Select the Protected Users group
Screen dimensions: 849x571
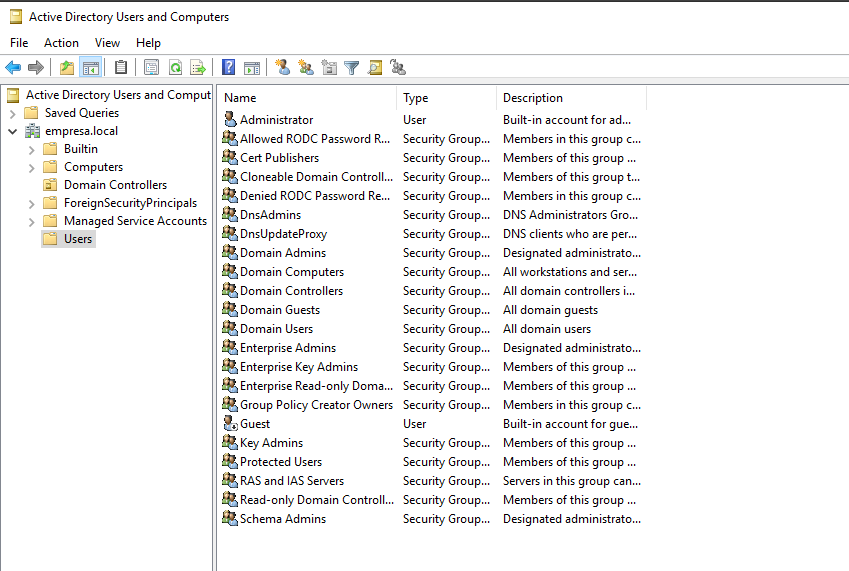[x=280, y=462]
